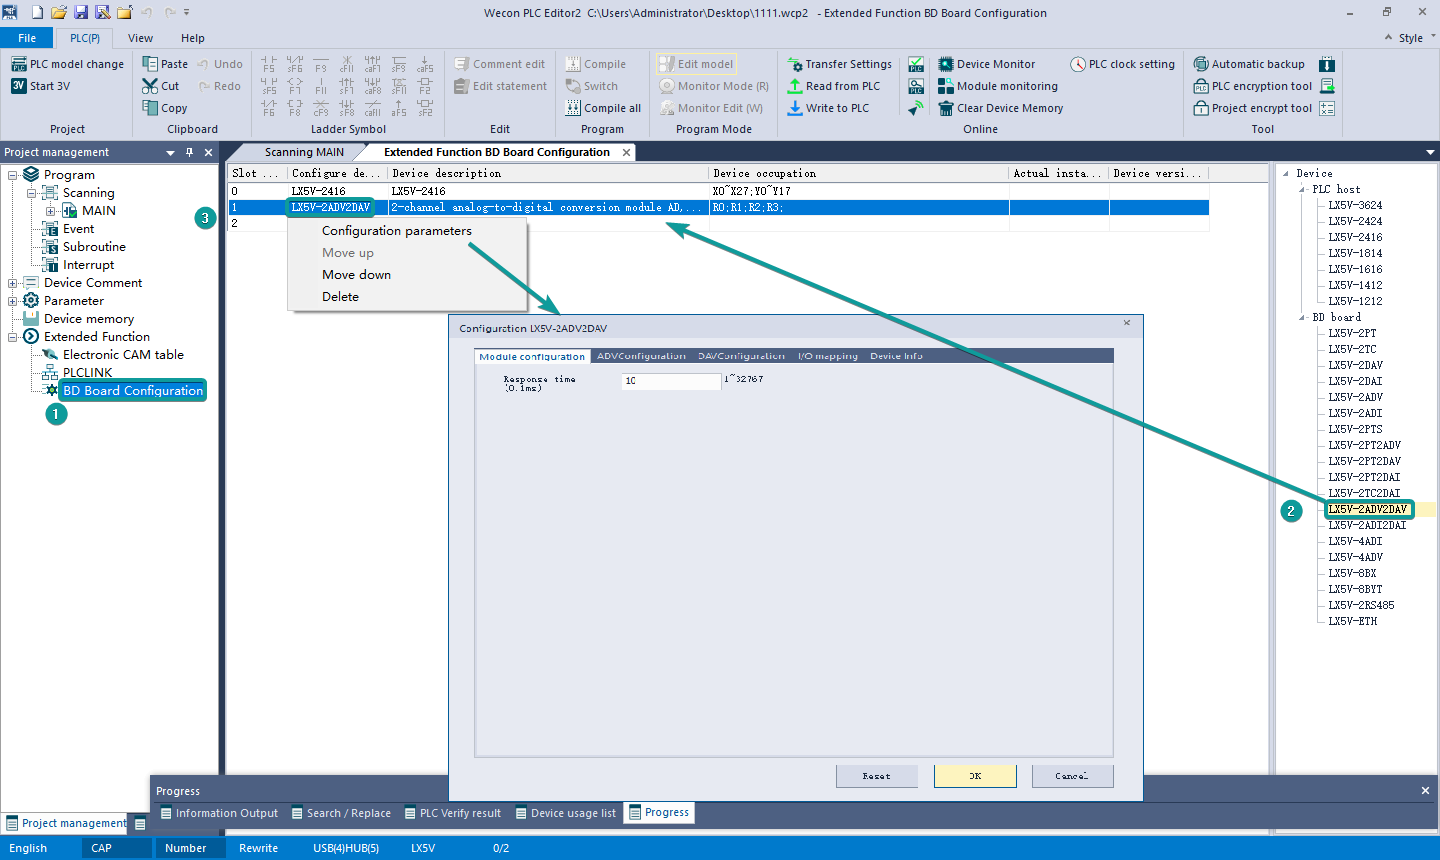Select LX5V-4ADI in the Device list

click(1355, 541)
